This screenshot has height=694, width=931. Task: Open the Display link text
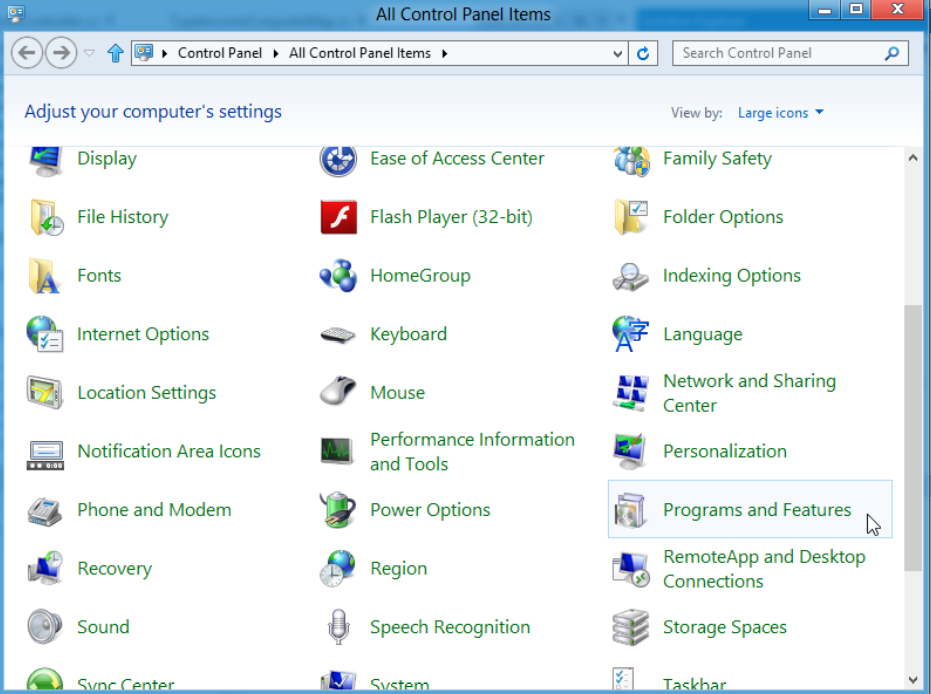click(107, 159)
